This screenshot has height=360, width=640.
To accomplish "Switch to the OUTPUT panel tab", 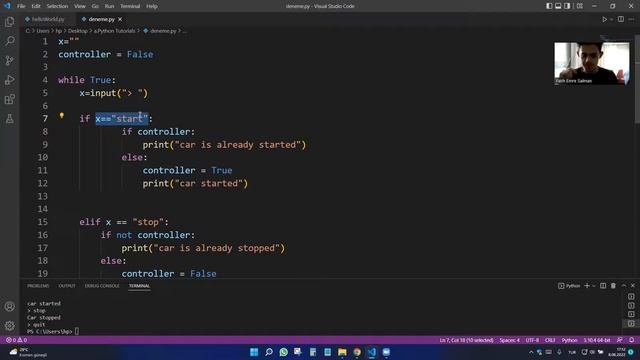I will click(67, 286).
